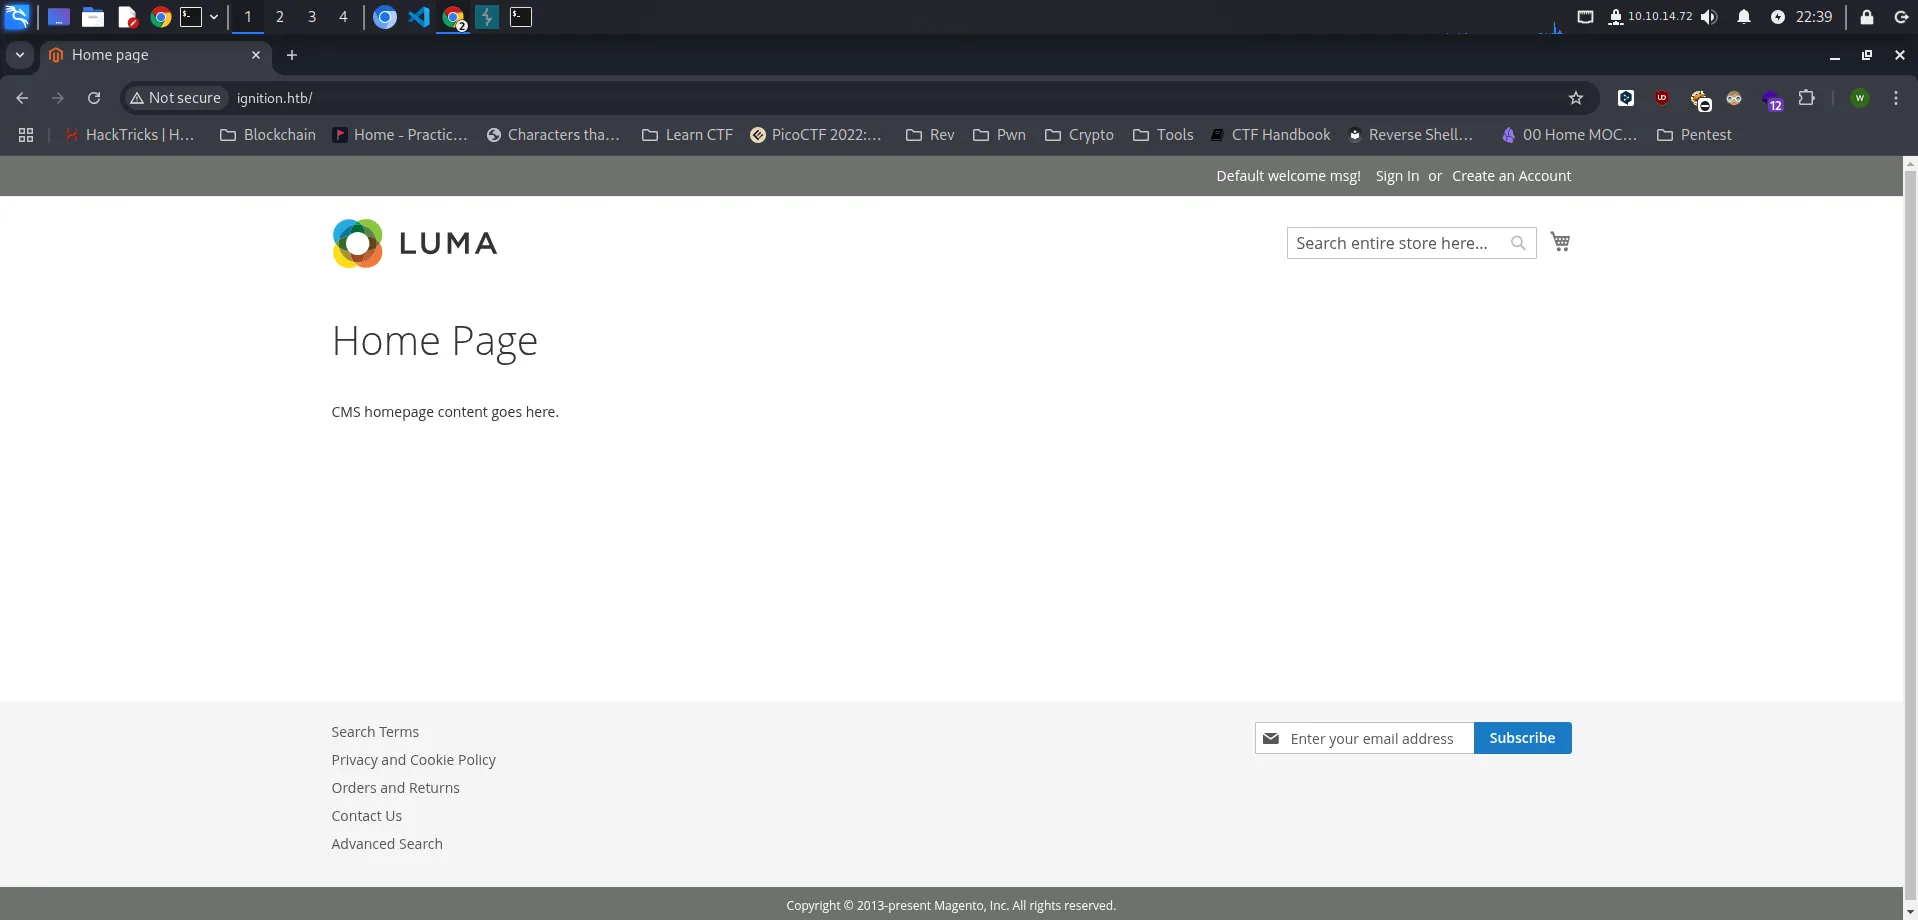The image size is (1918, 920).
Task: Open a new browser tab
Action: (x=292, y=55)
